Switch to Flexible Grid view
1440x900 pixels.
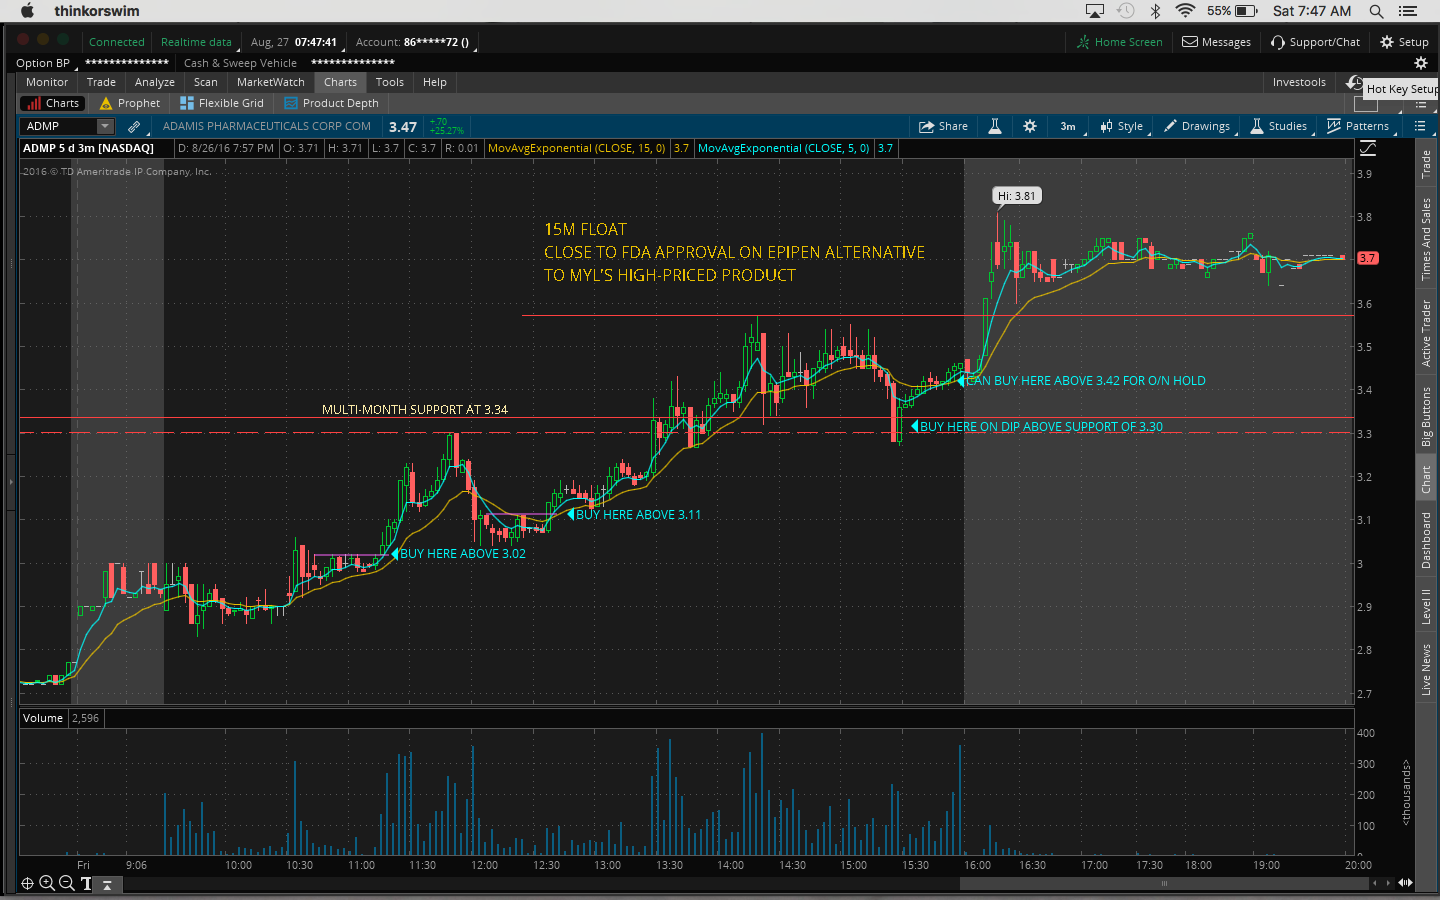point(222,103)
